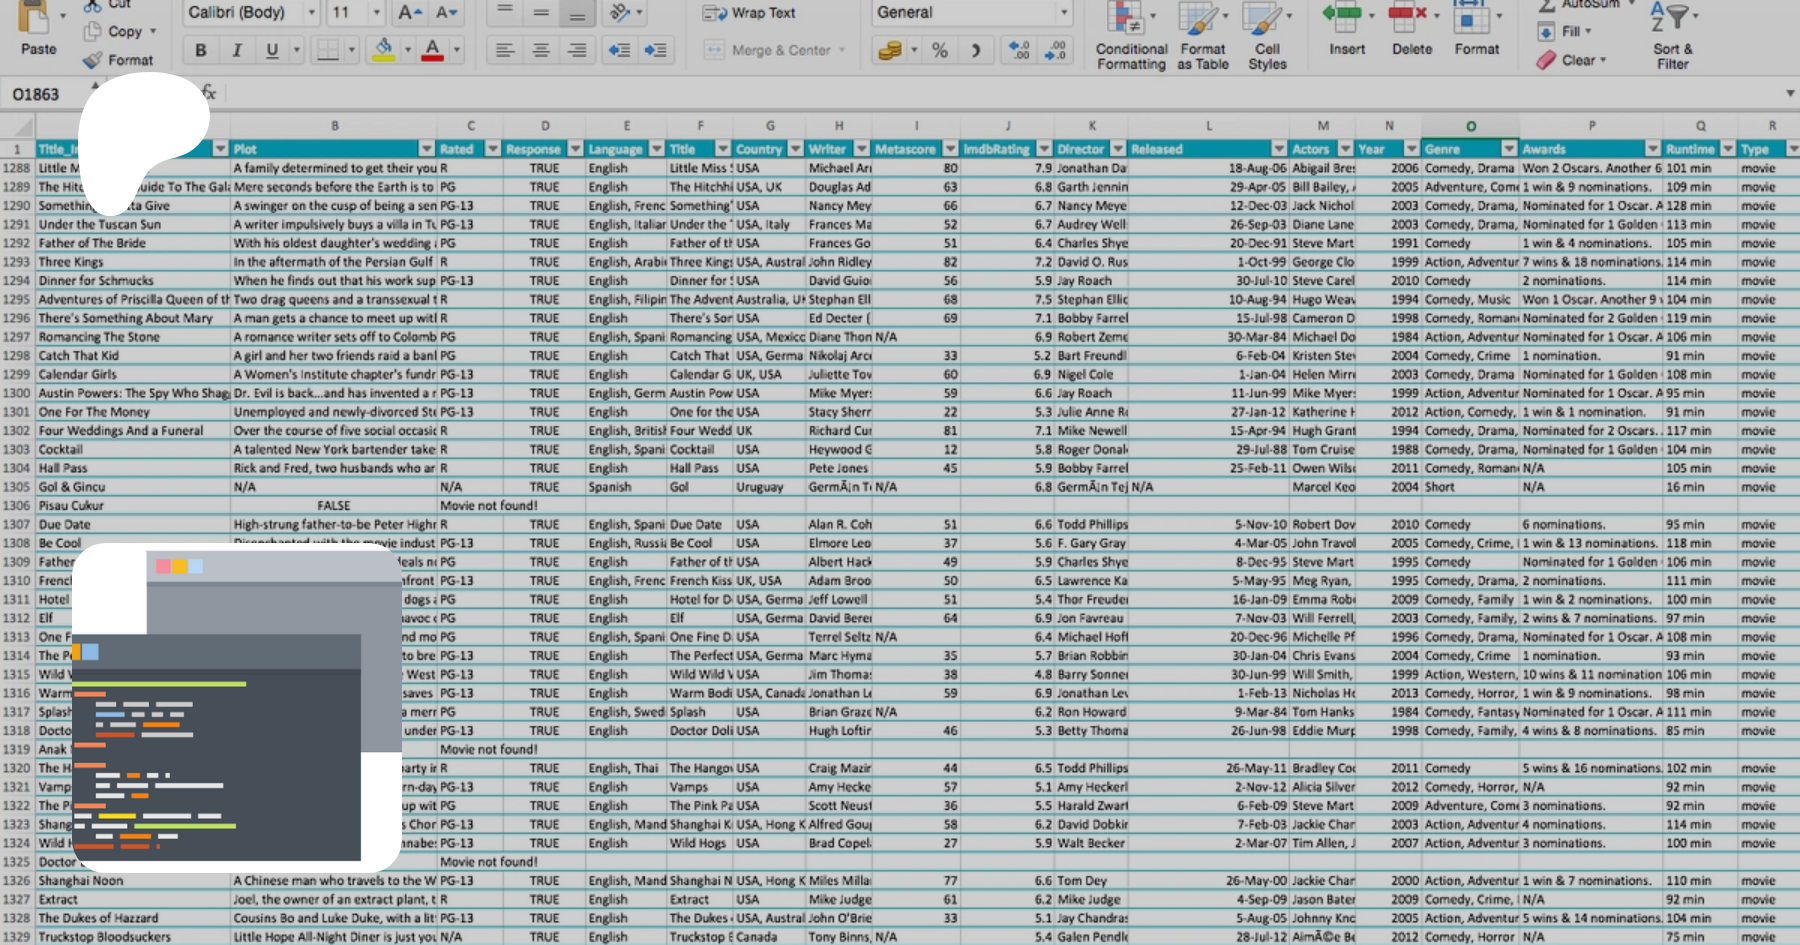The image size is (1800, 945).
Task: Apply the yellow fill color bucket
Action: pyautogui.click(x=383, y=50)
